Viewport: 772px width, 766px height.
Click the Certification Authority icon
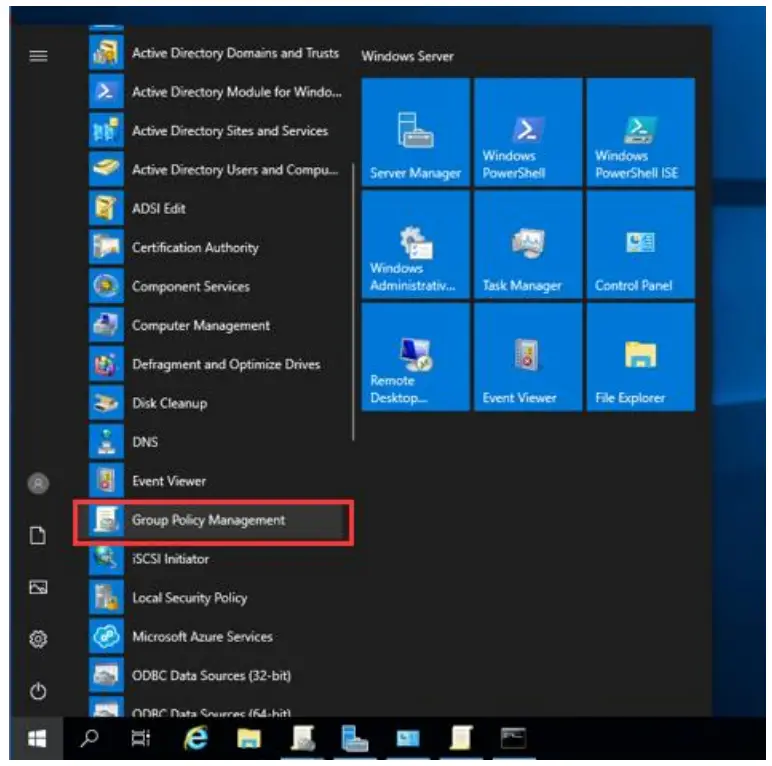tap(106, 247)
